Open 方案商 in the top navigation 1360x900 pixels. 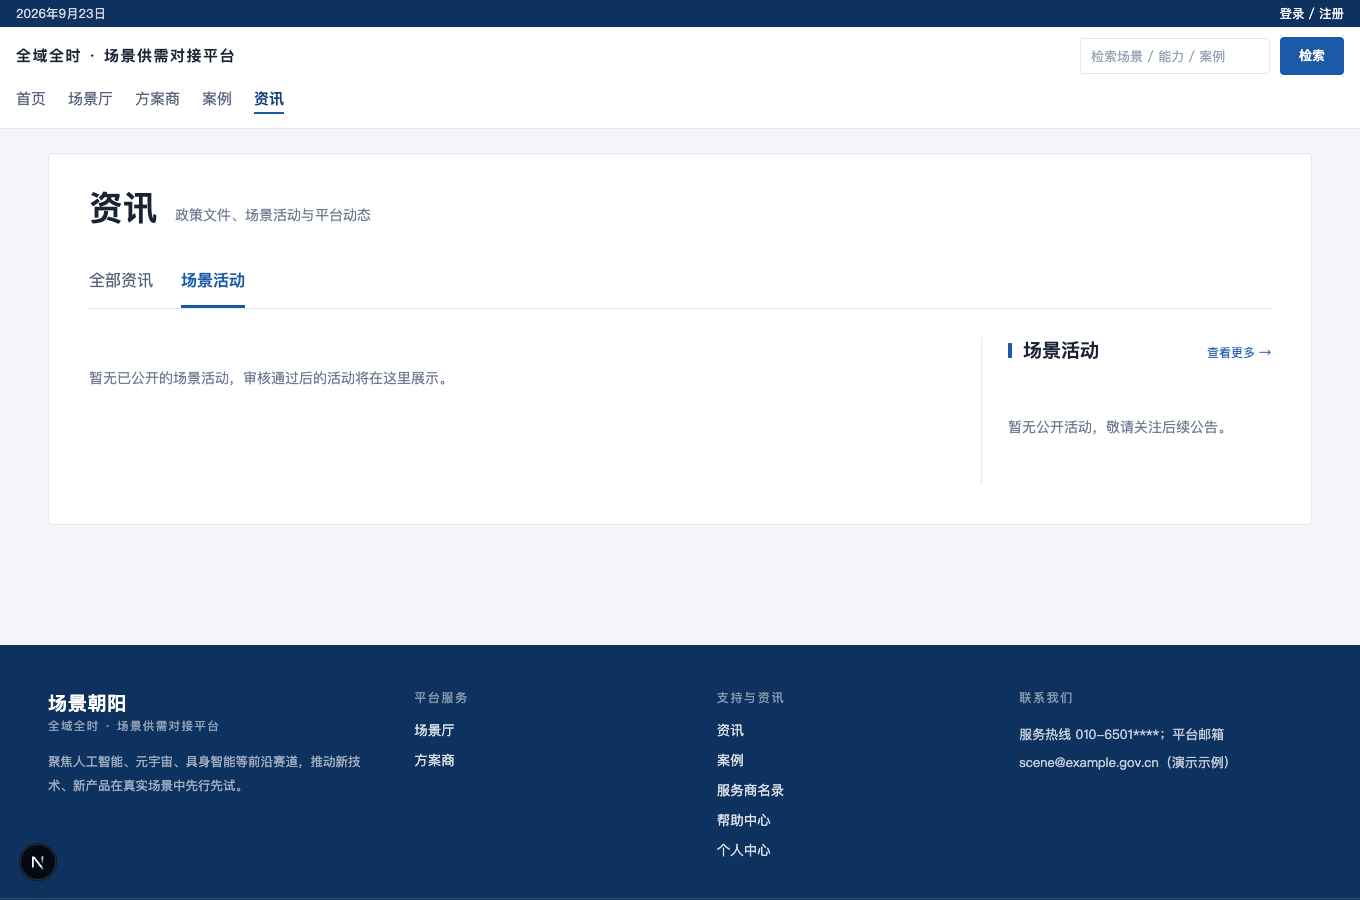(157, 99)
